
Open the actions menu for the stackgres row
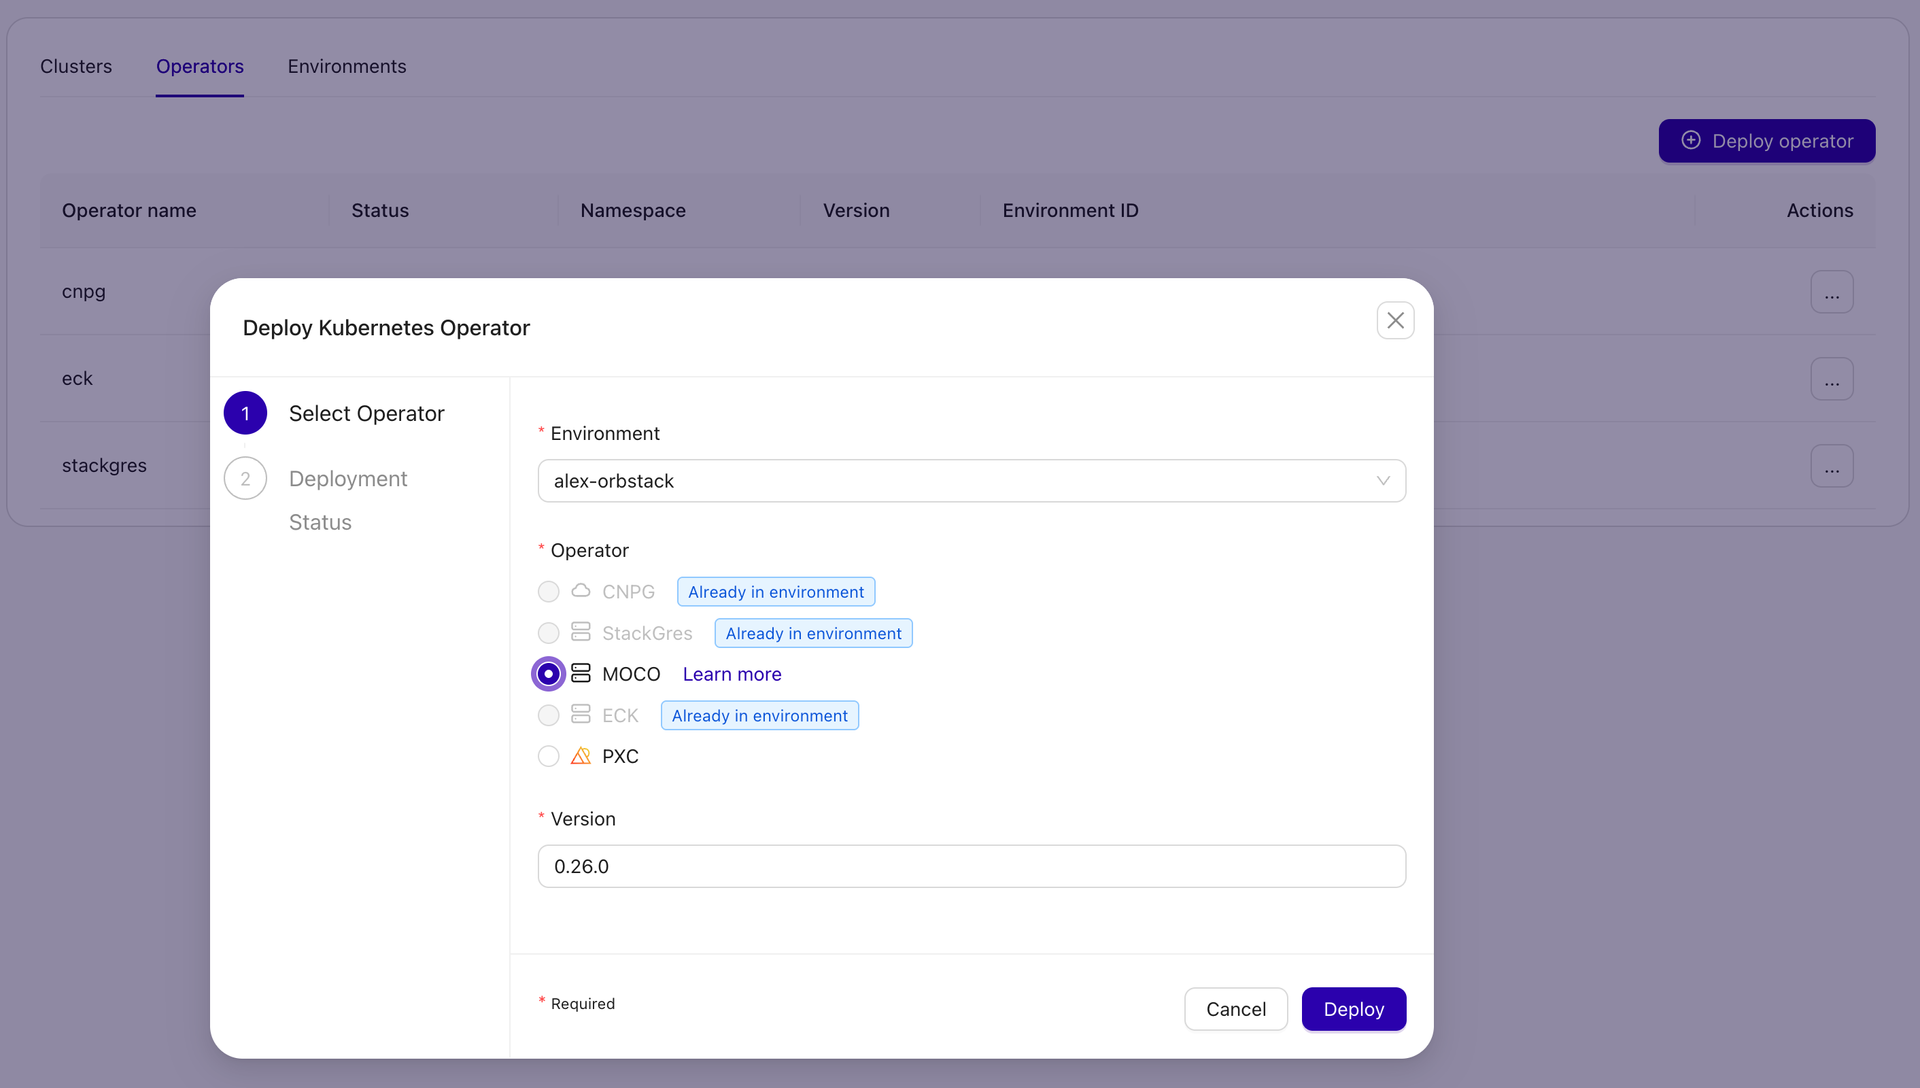tap(1832, 465)
